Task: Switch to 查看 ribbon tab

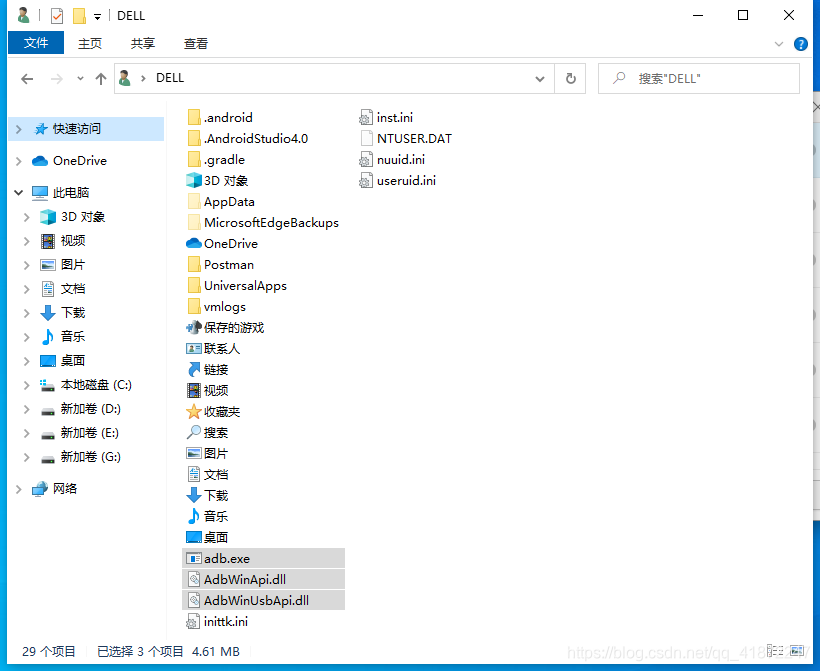Action: 196,43
